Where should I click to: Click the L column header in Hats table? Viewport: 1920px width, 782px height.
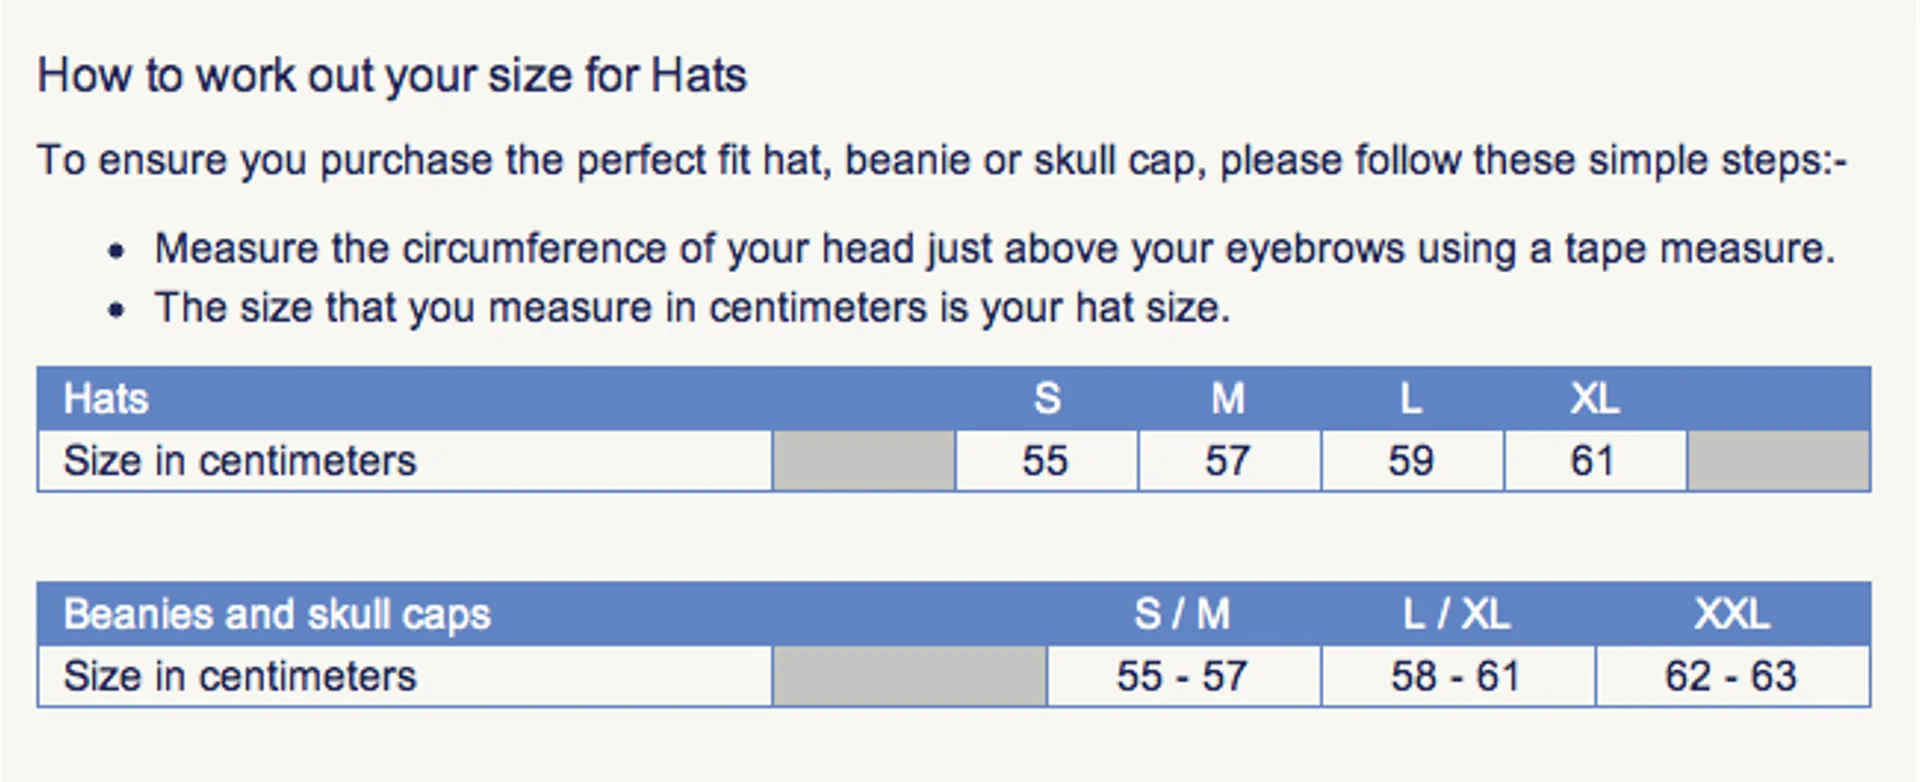pos(1411,399)
